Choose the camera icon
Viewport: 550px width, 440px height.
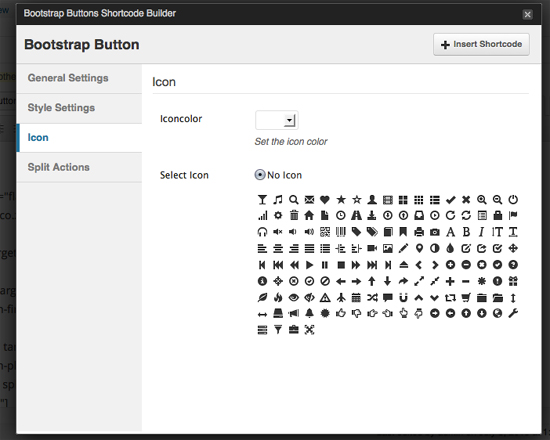pyautogui.click(x=435, y=232)
